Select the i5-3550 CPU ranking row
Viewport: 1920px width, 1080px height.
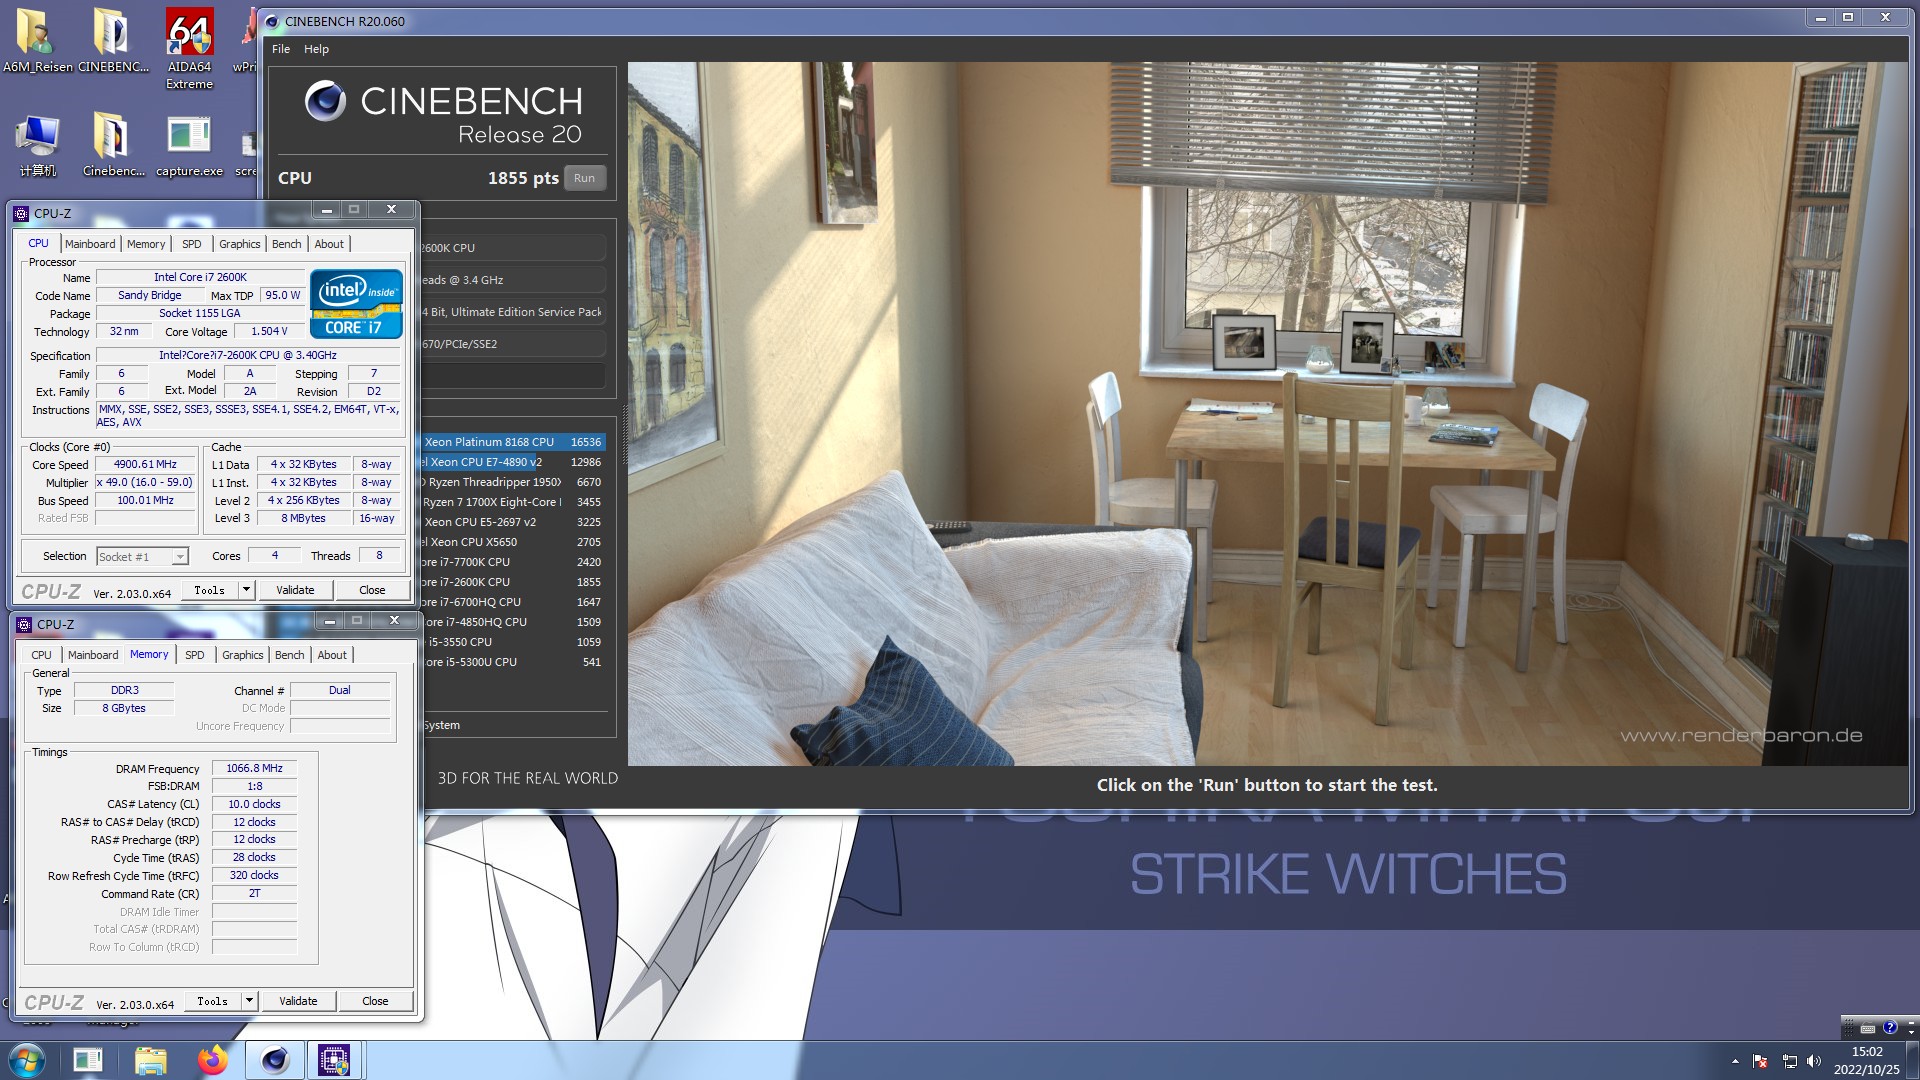click(512, 642)
